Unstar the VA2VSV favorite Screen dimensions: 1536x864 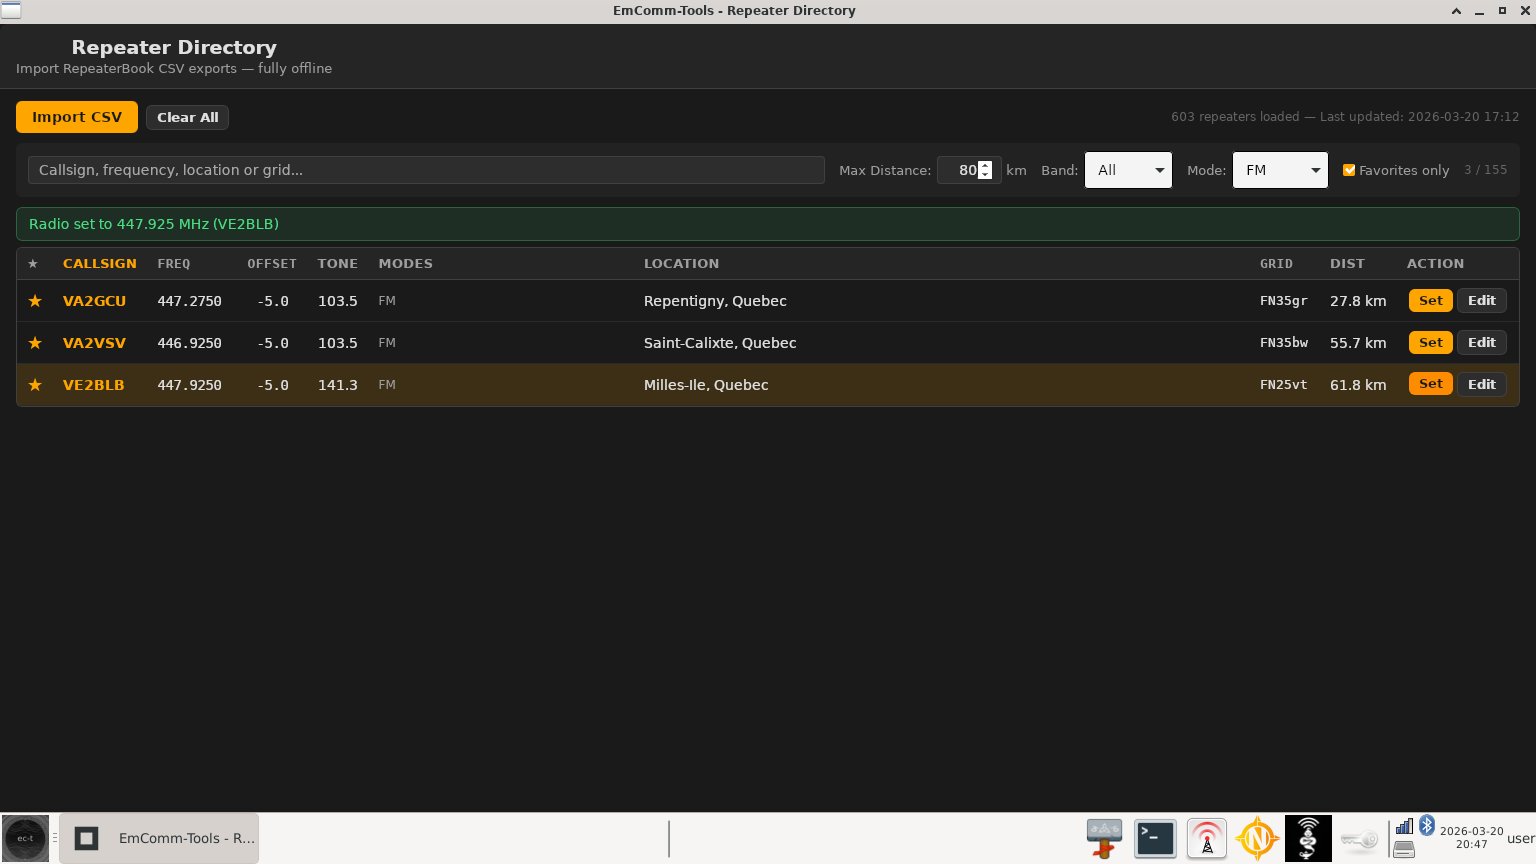(35, 343)
